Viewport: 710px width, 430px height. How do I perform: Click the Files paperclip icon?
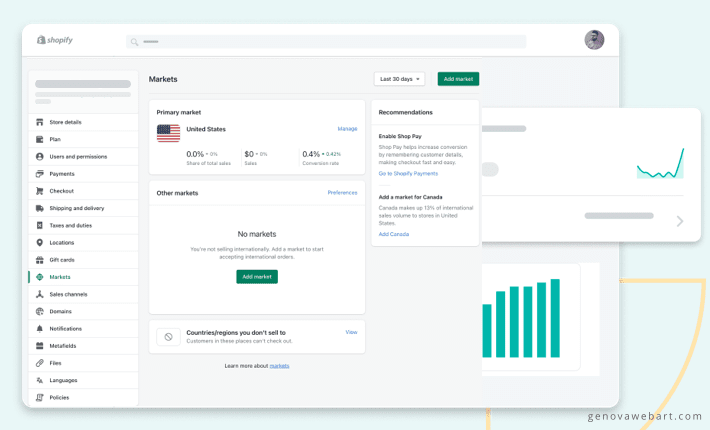40,363
